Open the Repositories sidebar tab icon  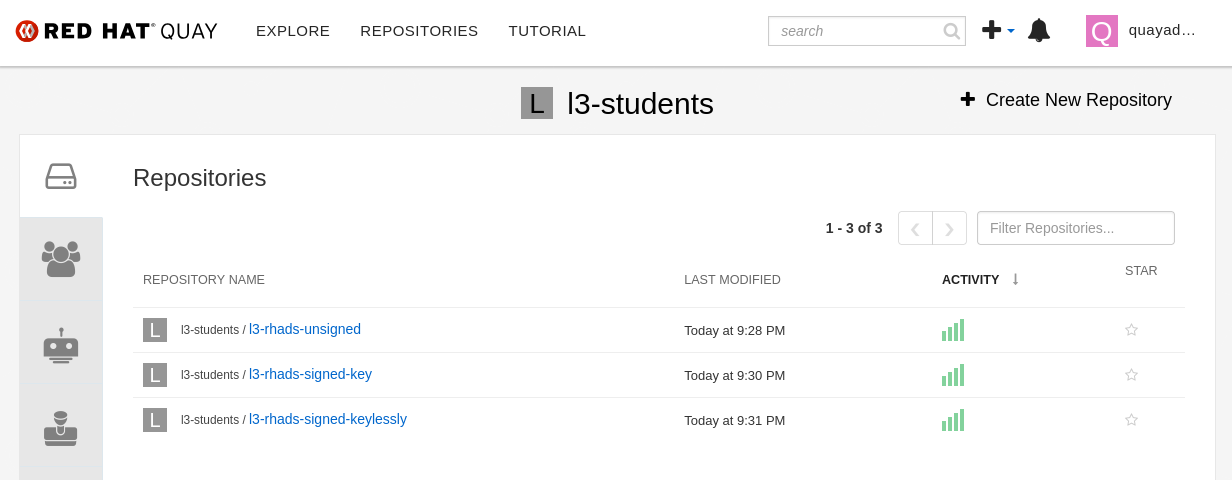tap(61, 177)
